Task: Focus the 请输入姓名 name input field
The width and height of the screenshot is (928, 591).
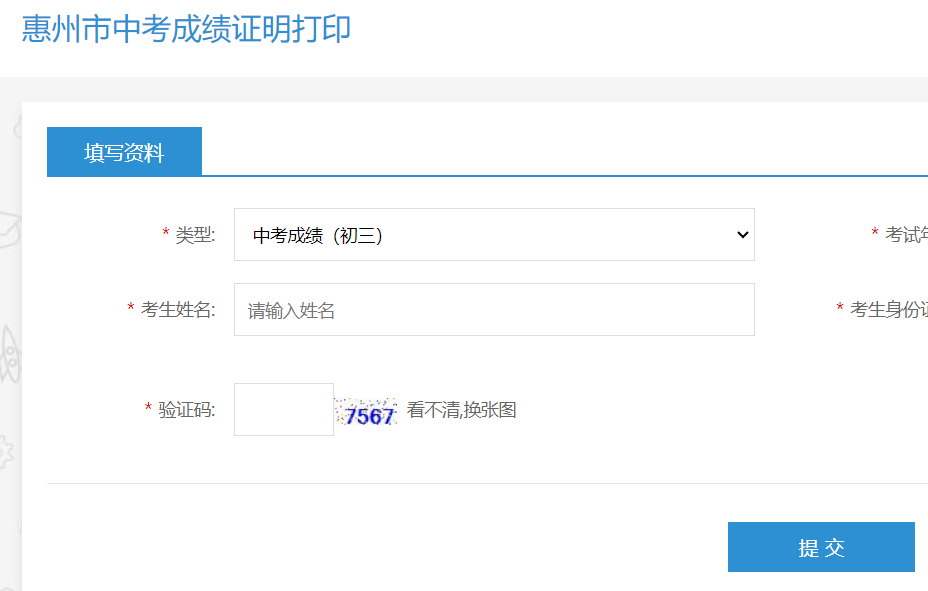Action: [493, 310]
